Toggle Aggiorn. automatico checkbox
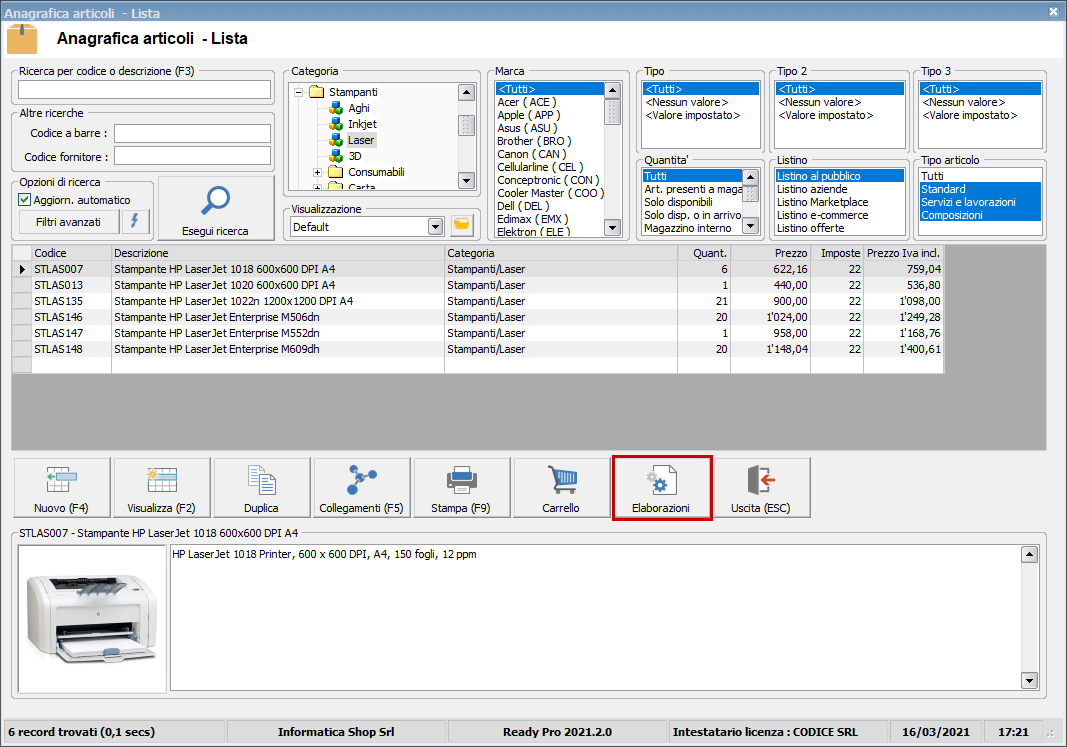Image resolution: width=1067 pixels, height=747 pixels. (24, 199)
